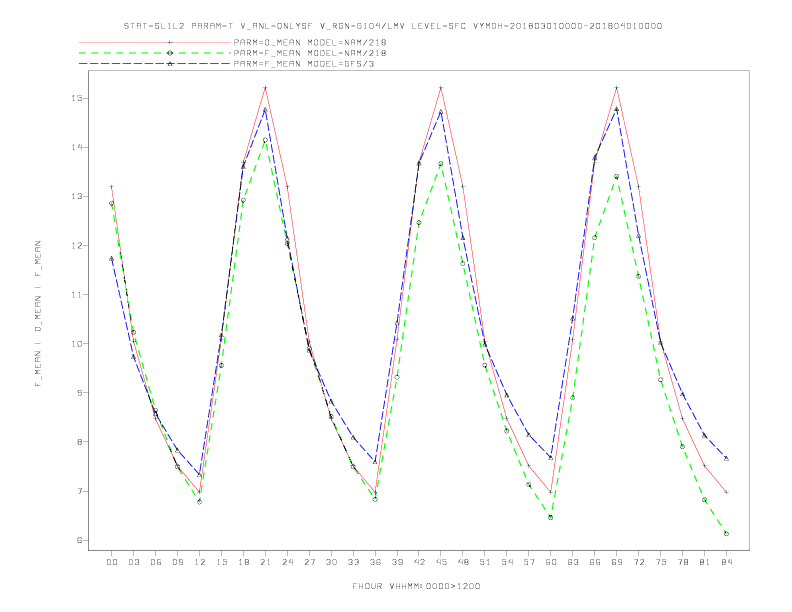Click x-axis tick label 51
The width and height of the screenshot is (792, 612).
coord(485,562)
